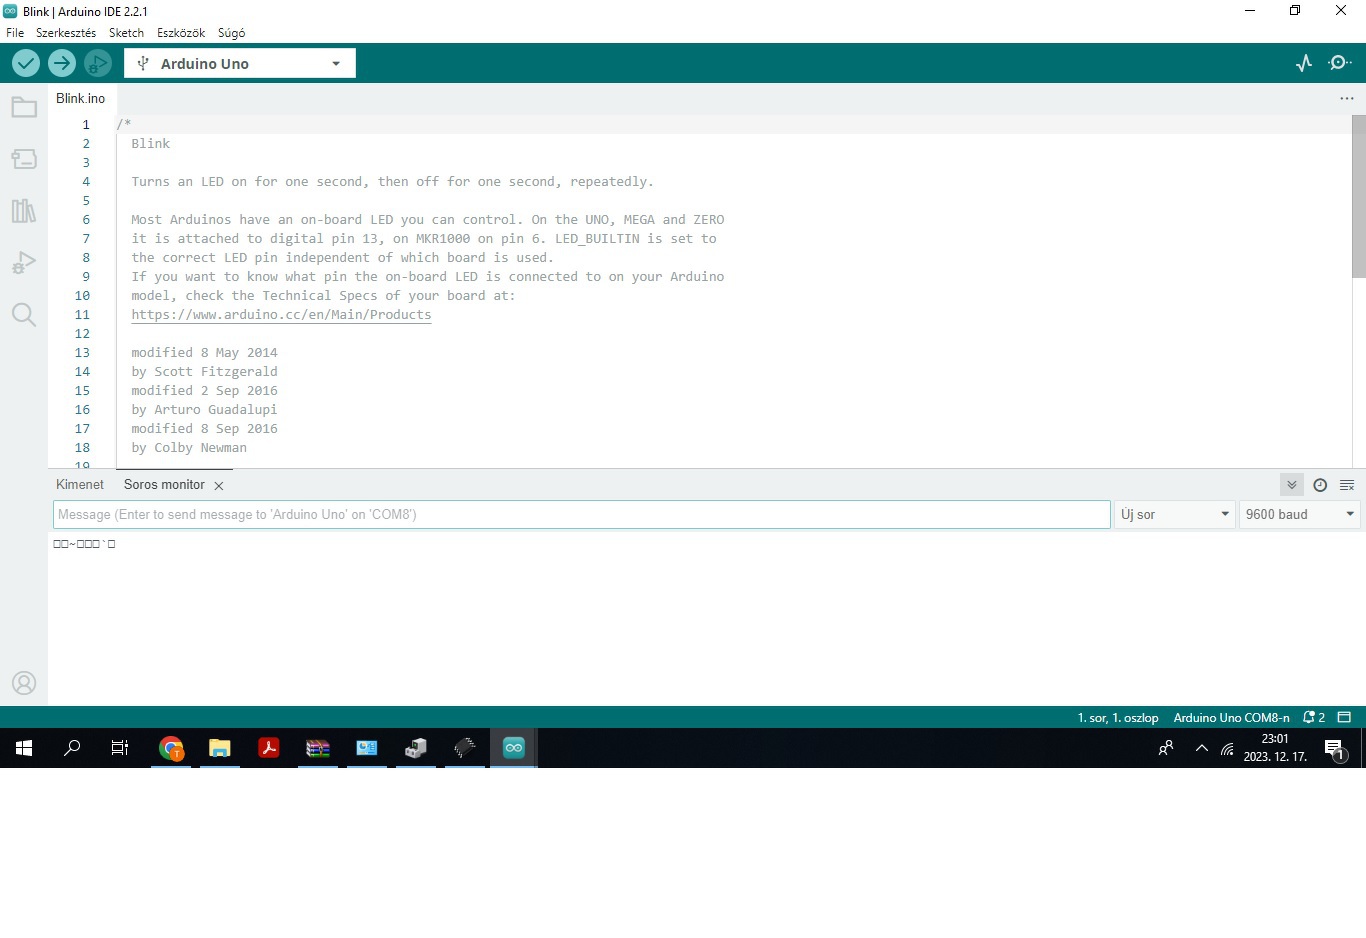Image resolution: width=1366 pixels, height=938 pixels.
Task: Open the Debug panel in the sidebar
Action: click(24, 263)
